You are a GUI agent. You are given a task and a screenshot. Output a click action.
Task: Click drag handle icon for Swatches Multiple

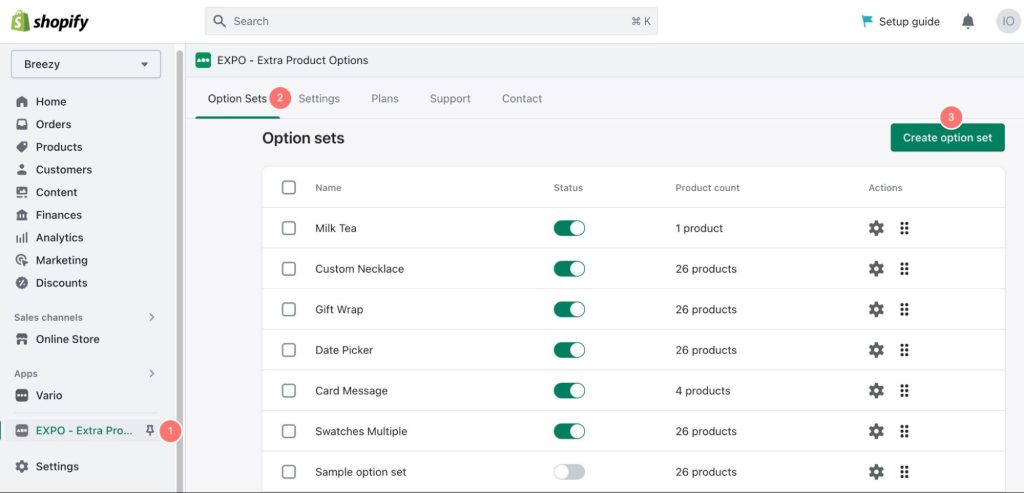tap(904, 431)
